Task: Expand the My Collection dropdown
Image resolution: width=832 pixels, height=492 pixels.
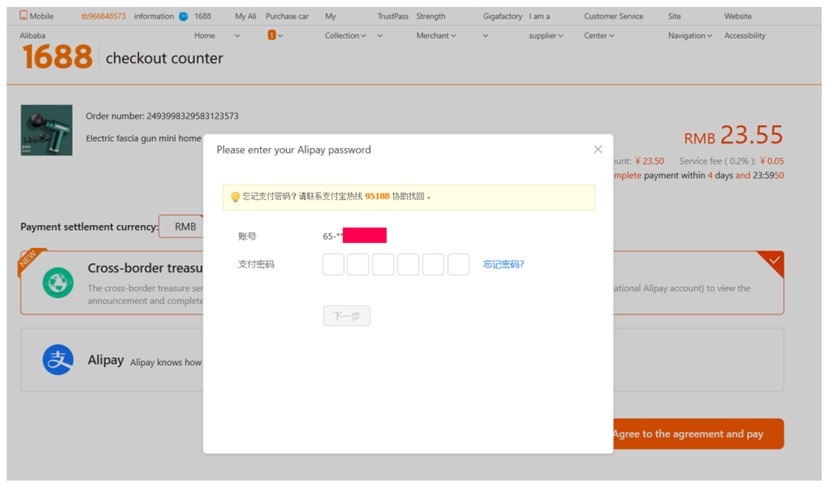Action: [x=346, y=36]
